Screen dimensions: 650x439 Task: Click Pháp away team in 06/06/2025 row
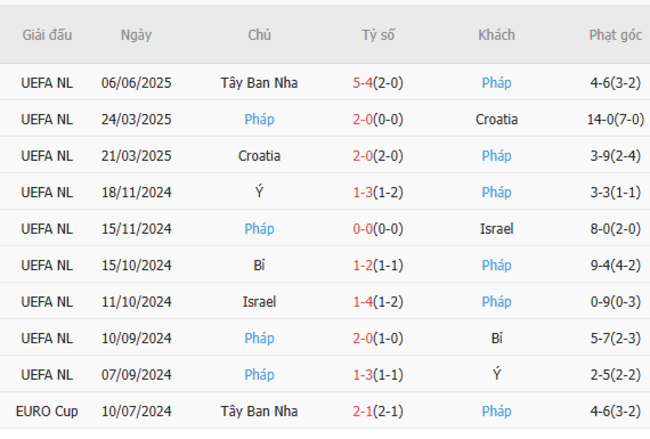496,83
